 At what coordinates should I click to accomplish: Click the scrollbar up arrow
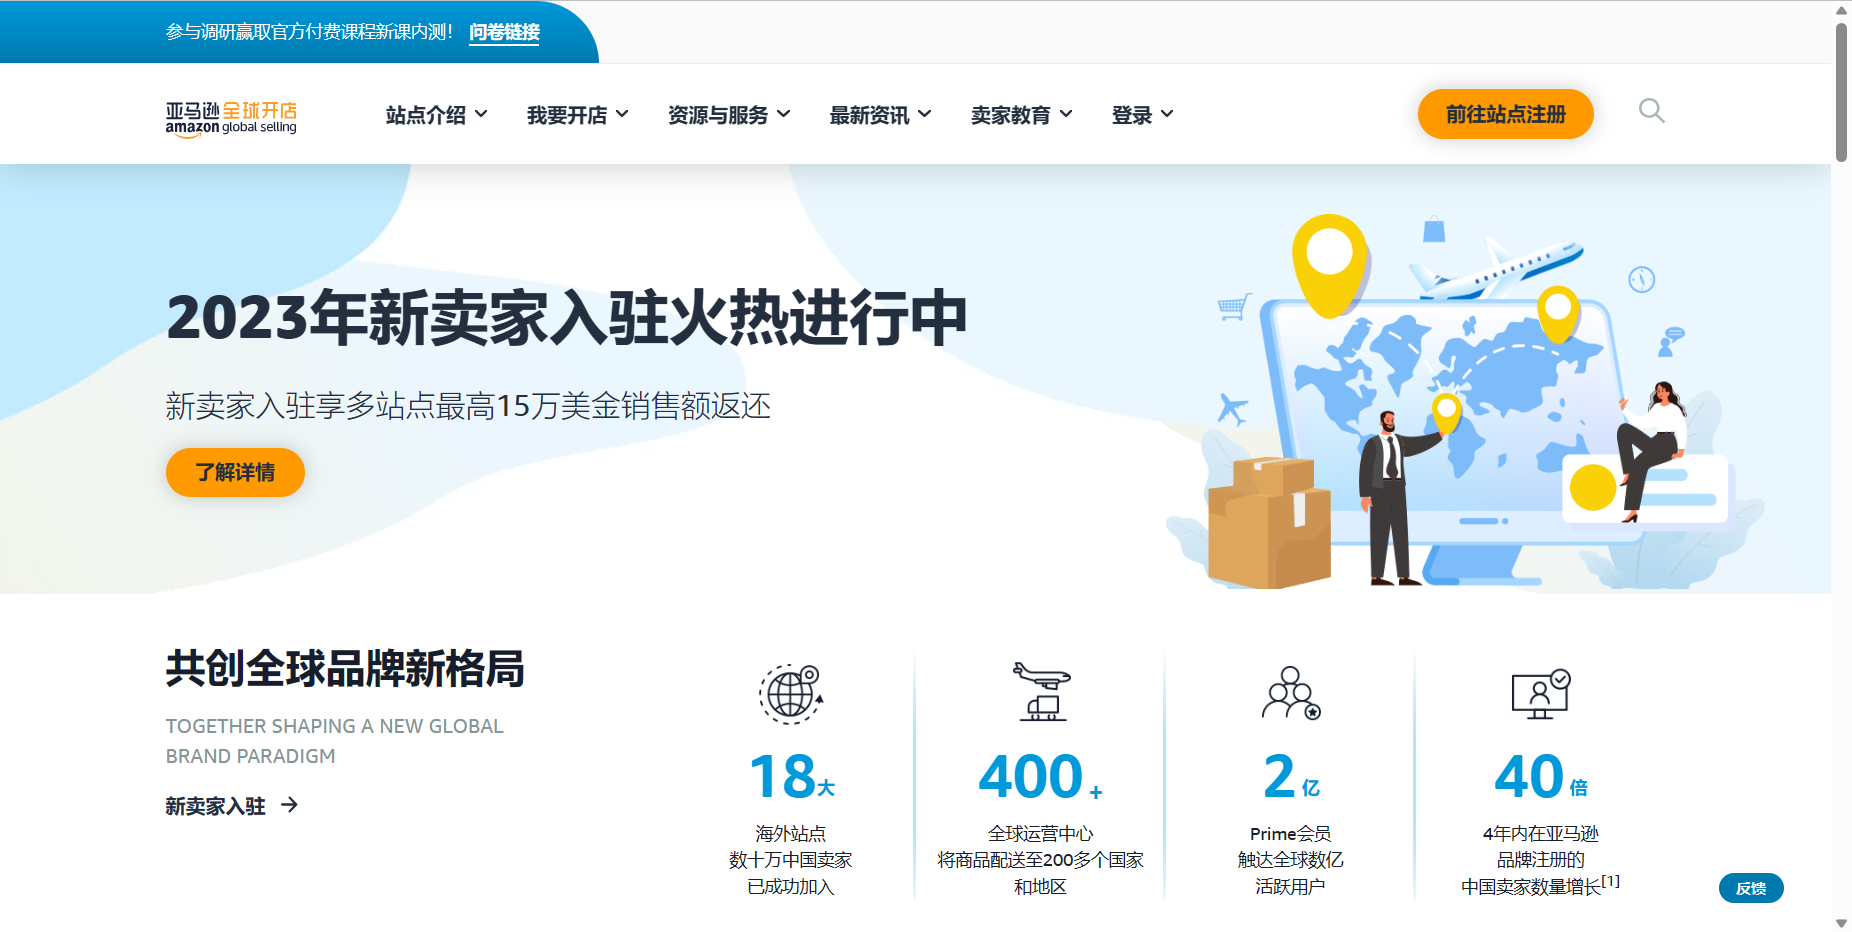[1841, 10]
